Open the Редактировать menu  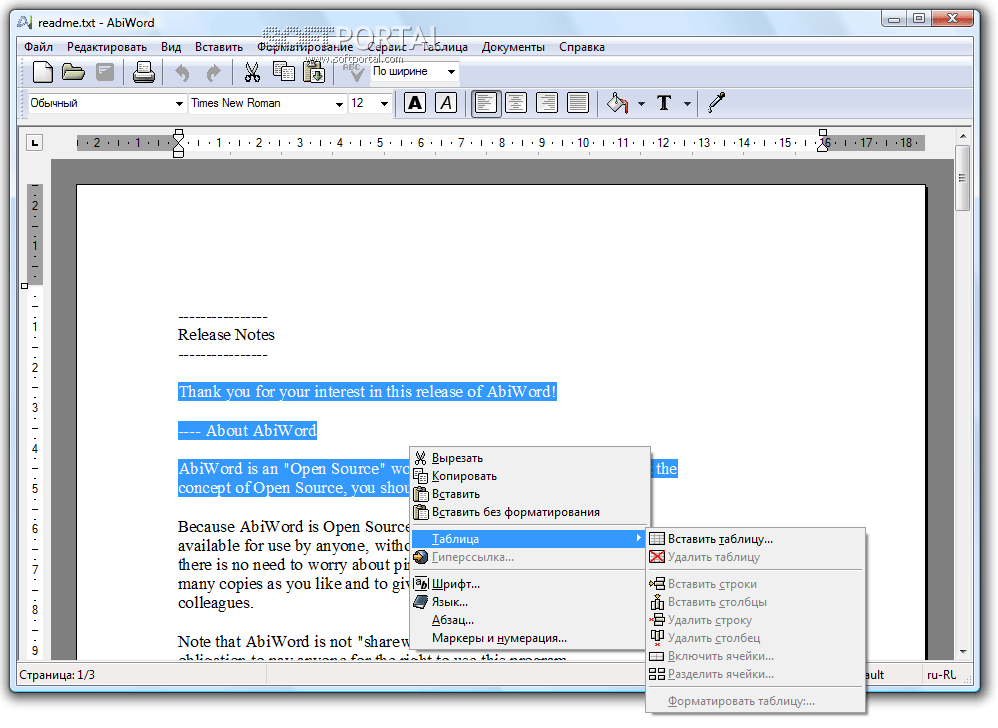(x=107, y=46)
